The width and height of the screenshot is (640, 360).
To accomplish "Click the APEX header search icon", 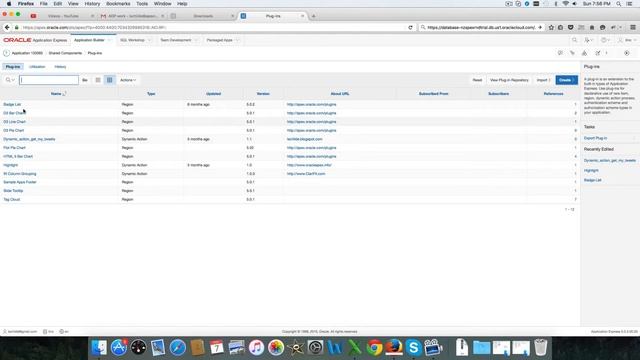I will point(575,40).
